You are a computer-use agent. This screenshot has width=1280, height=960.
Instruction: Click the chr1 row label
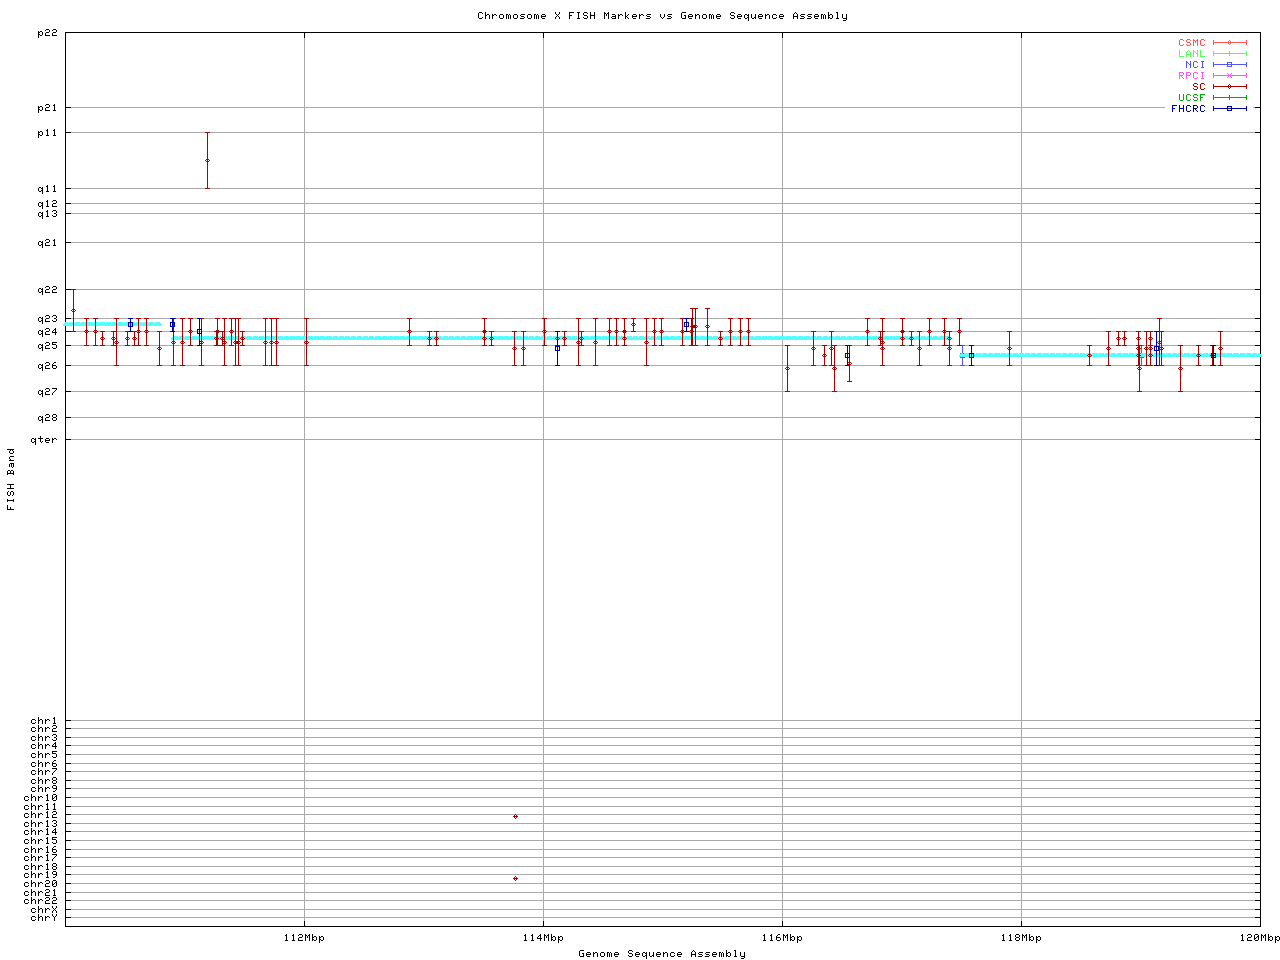click(44, 721)
